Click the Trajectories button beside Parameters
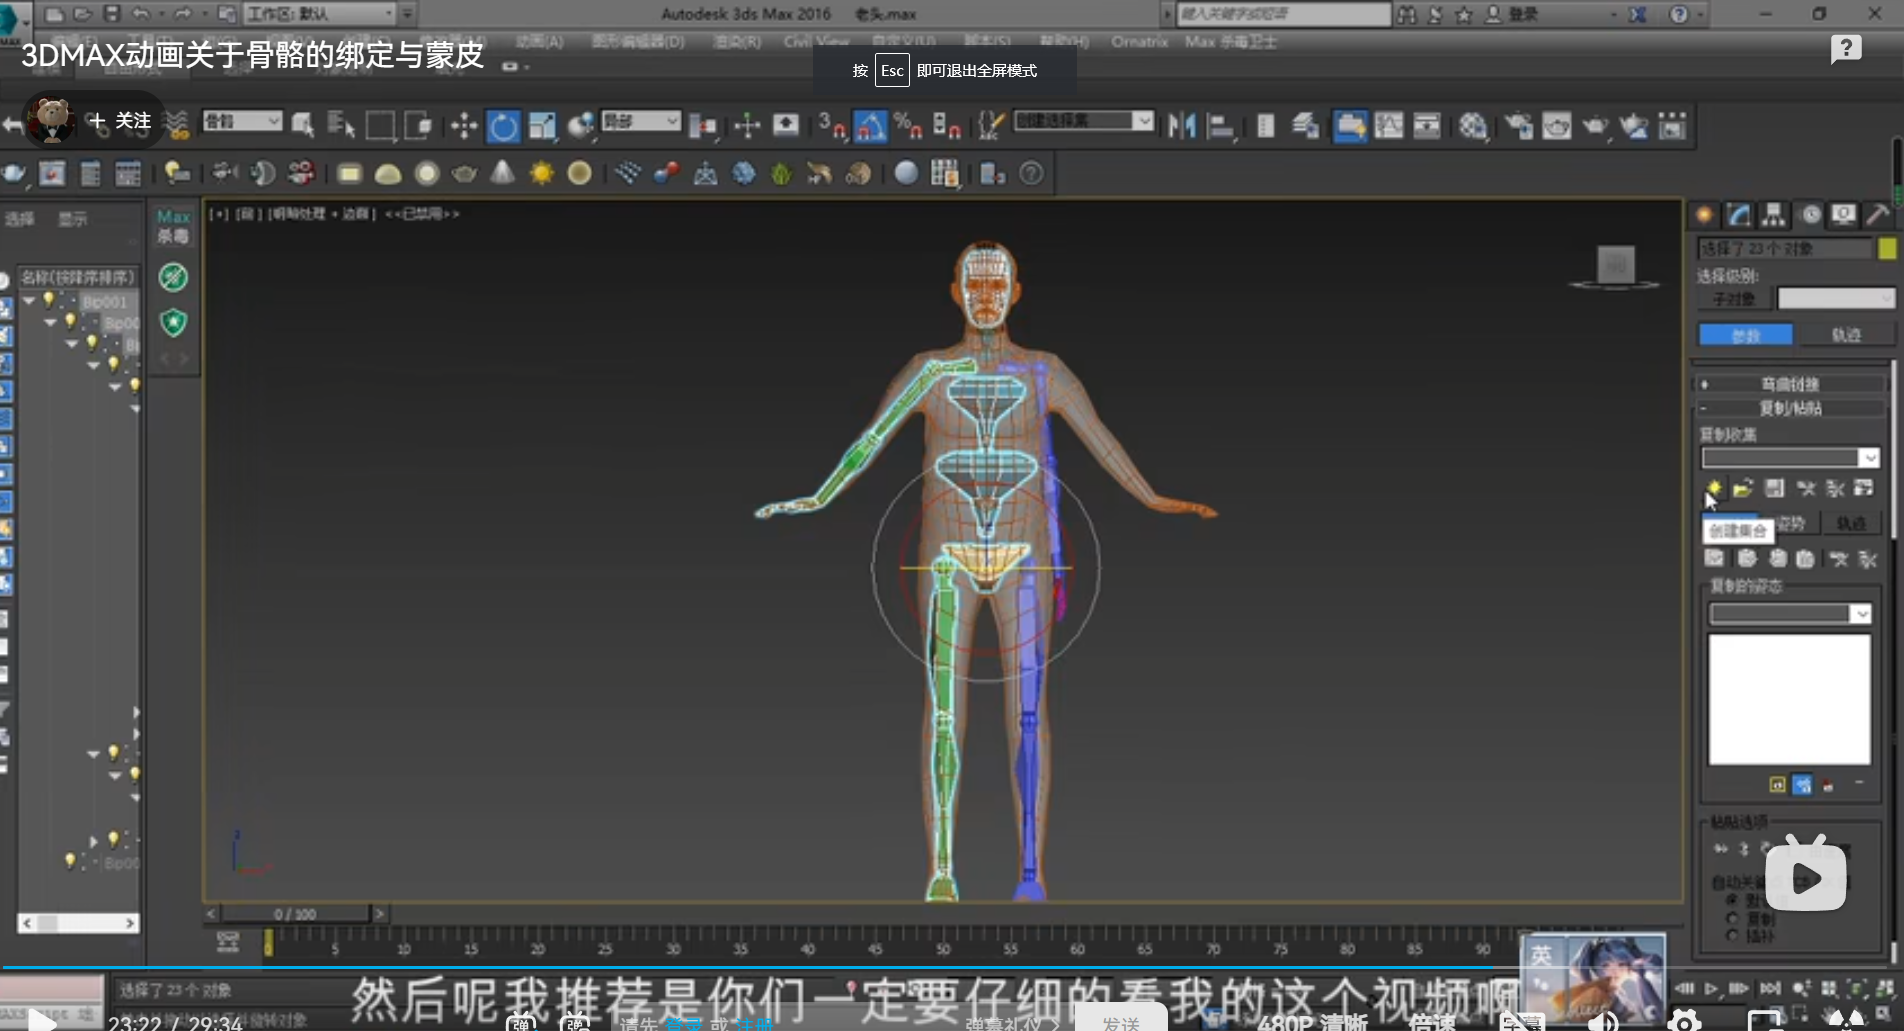The image size is (1904, 1031). 1846,335
